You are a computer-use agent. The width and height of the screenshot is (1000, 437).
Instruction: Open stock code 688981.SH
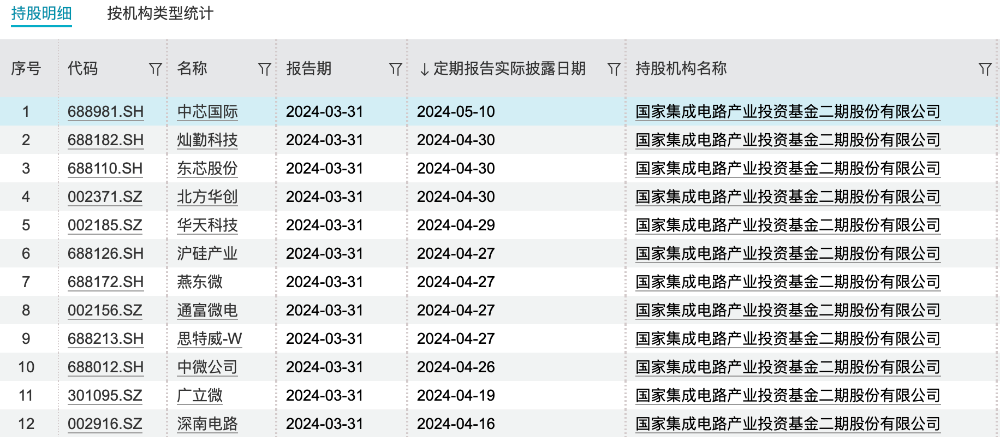pyautogui.click(x=106, y=112)
